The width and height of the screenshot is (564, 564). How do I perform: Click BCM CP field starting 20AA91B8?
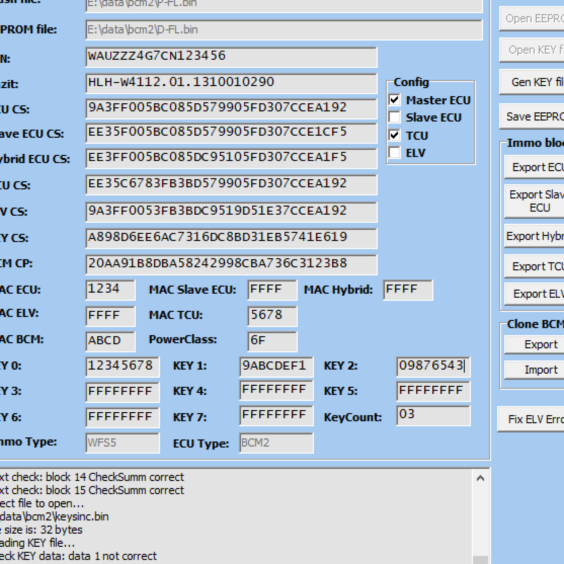pos(231,264)
